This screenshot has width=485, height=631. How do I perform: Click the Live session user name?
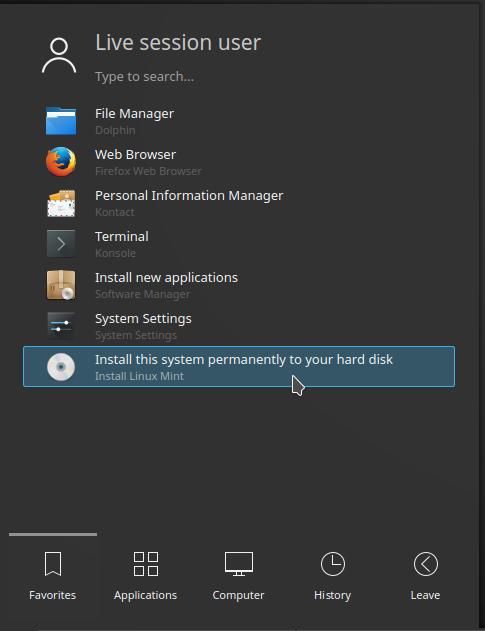(x=178, y=42)
